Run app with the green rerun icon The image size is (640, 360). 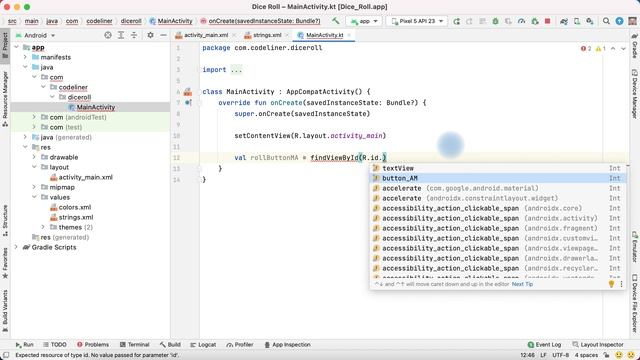tap(456, 21)
